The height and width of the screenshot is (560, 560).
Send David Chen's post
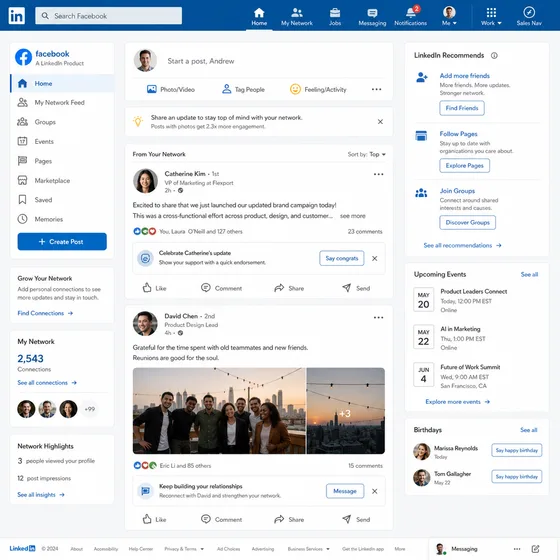356,519
